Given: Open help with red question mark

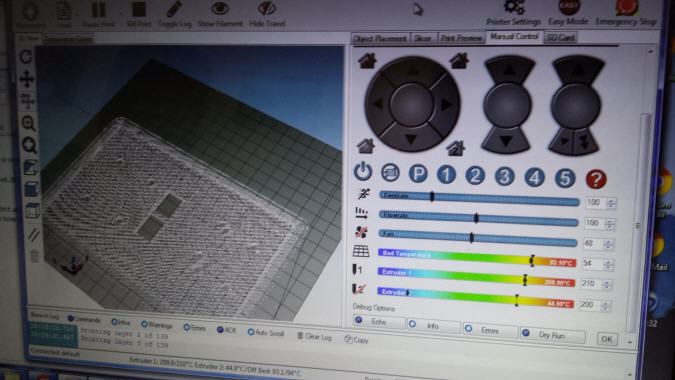Looking at the screenshot, I should coord(596,179).
